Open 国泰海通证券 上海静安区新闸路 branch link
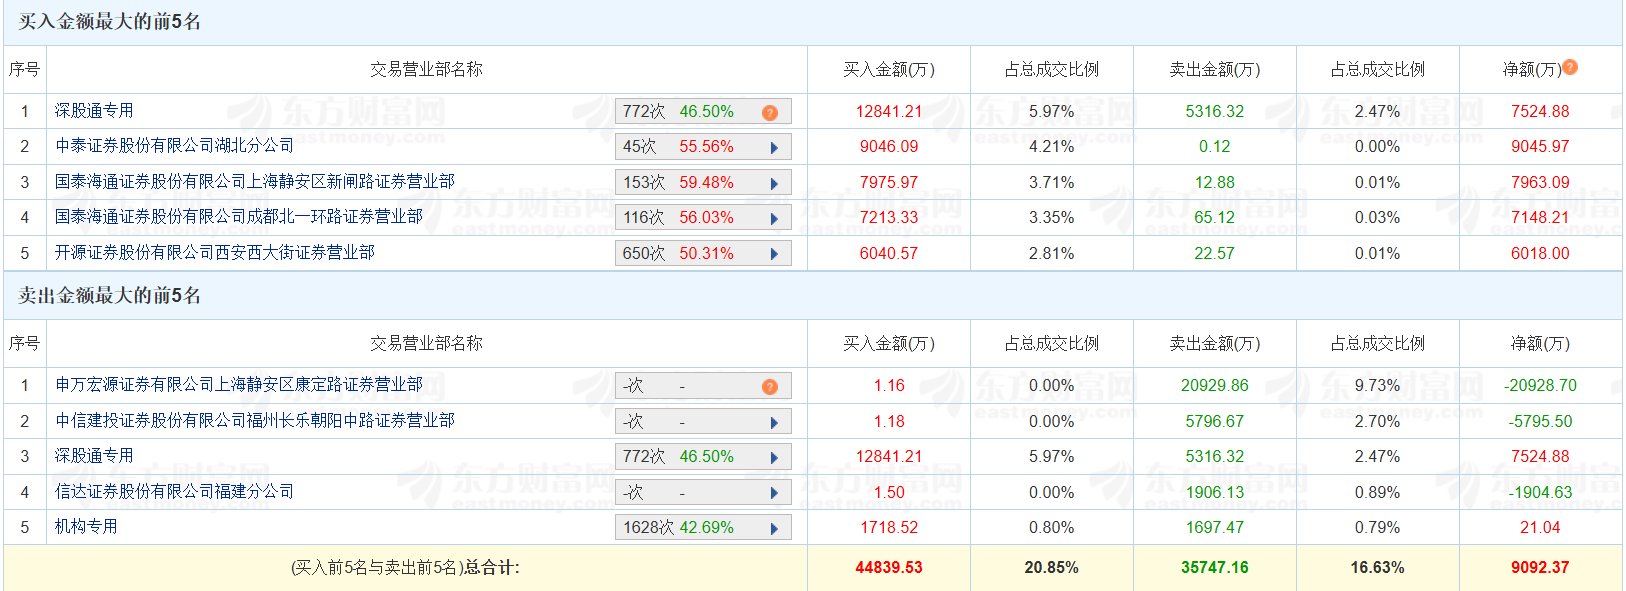This screenshot has width=1626, height=591. coord(254,182)
